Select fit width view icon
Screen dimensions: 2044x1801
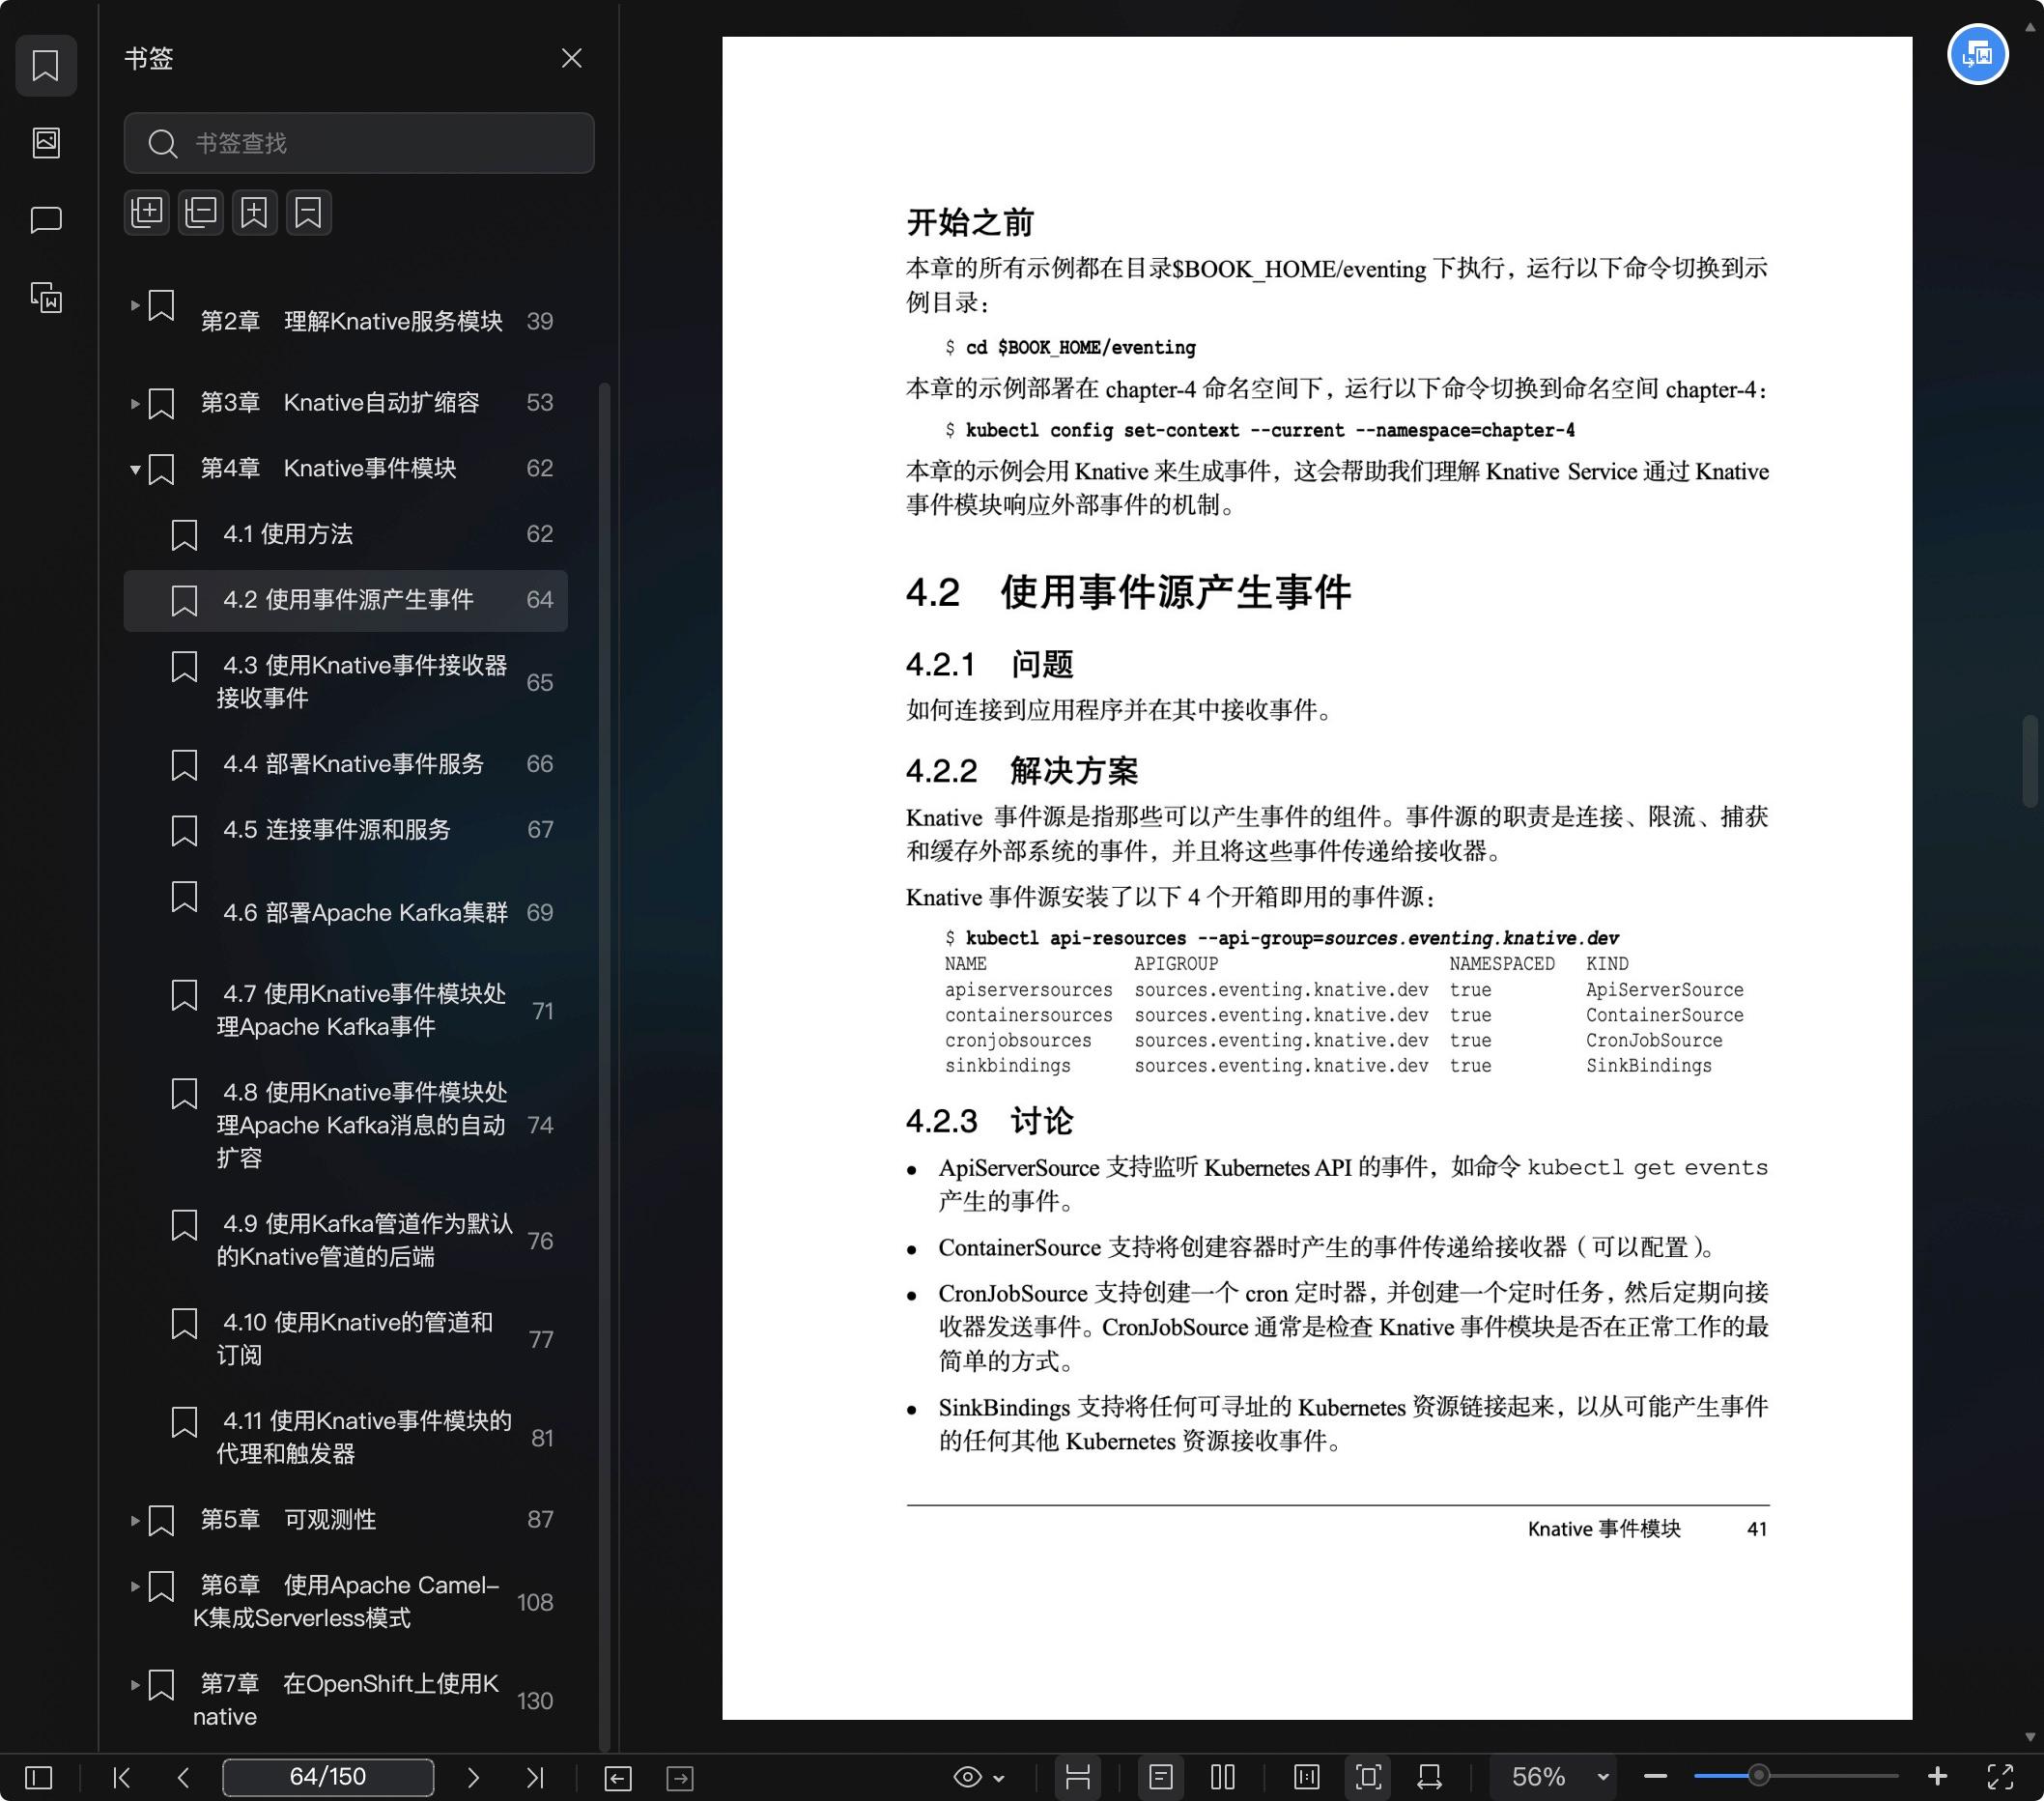pyautogui.click(x=1430, y=1777)
